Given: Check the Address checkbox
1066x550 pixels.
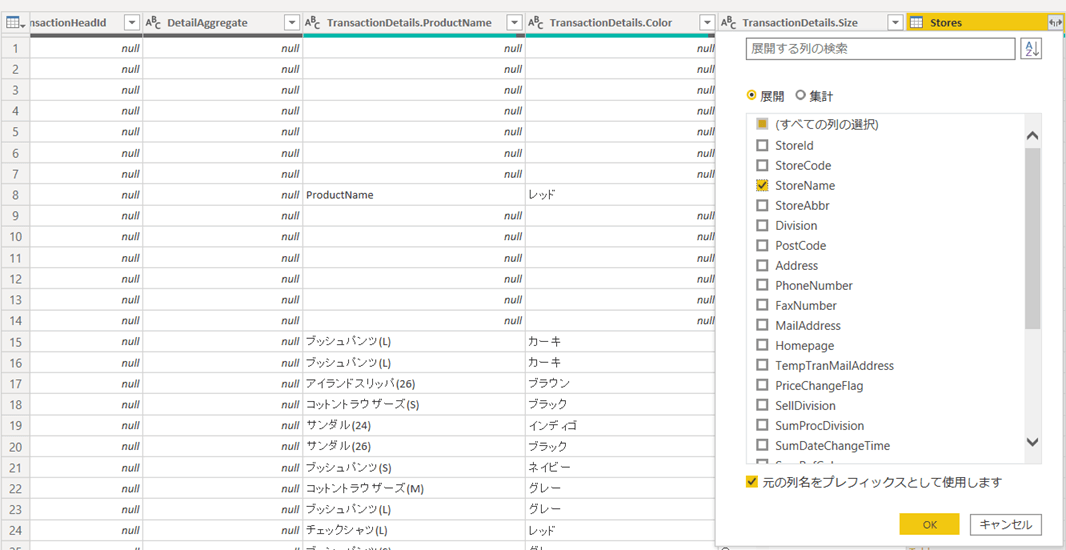Looking at the screenshot, I should click(x=763, y=265).
